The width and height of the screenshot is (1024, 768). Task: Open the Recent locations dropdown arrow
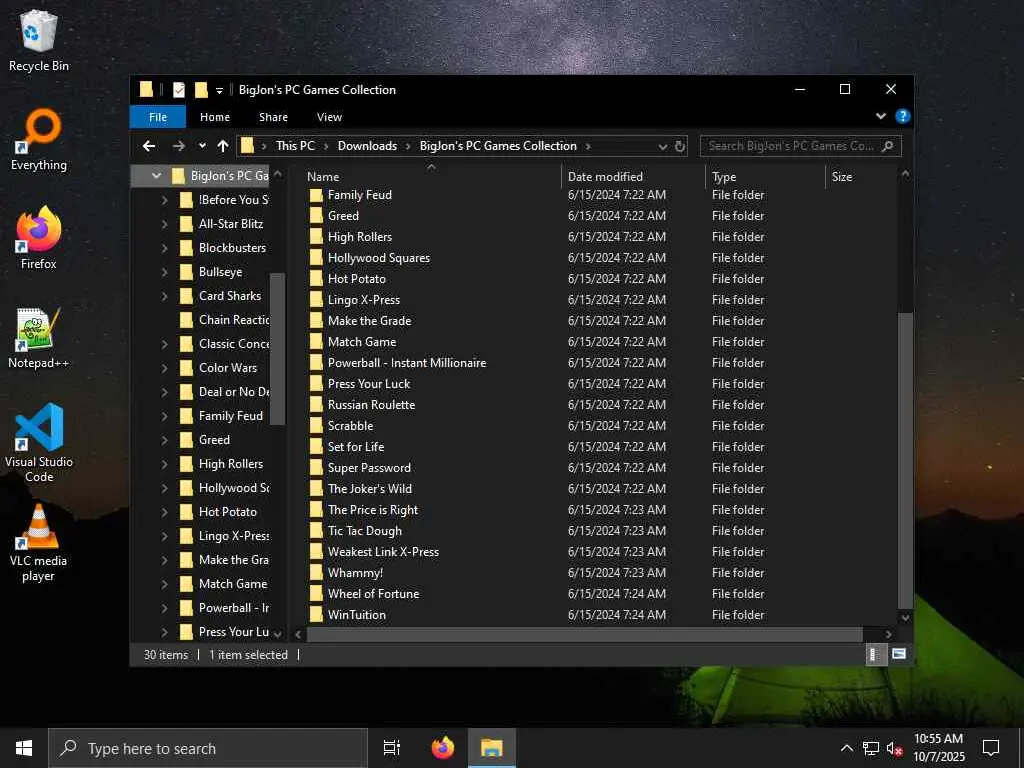pyautogui.click(x=202, y=146)
